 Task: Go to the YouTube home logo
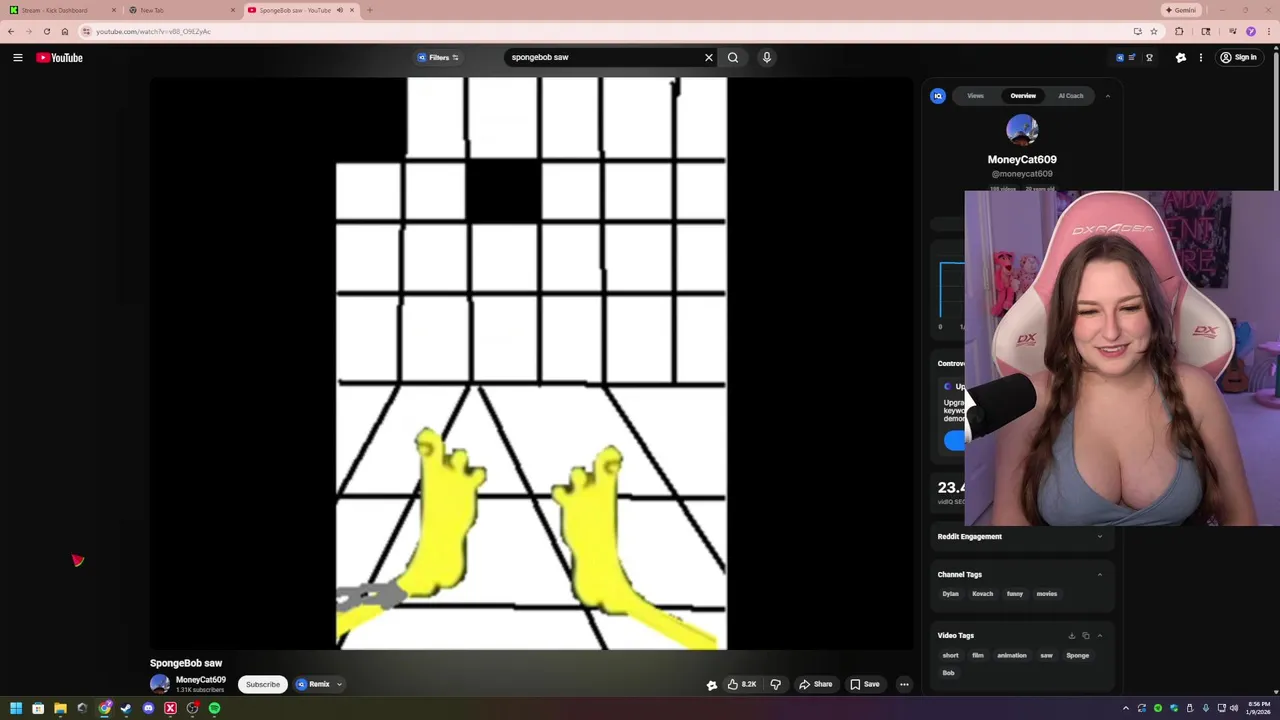60,58
